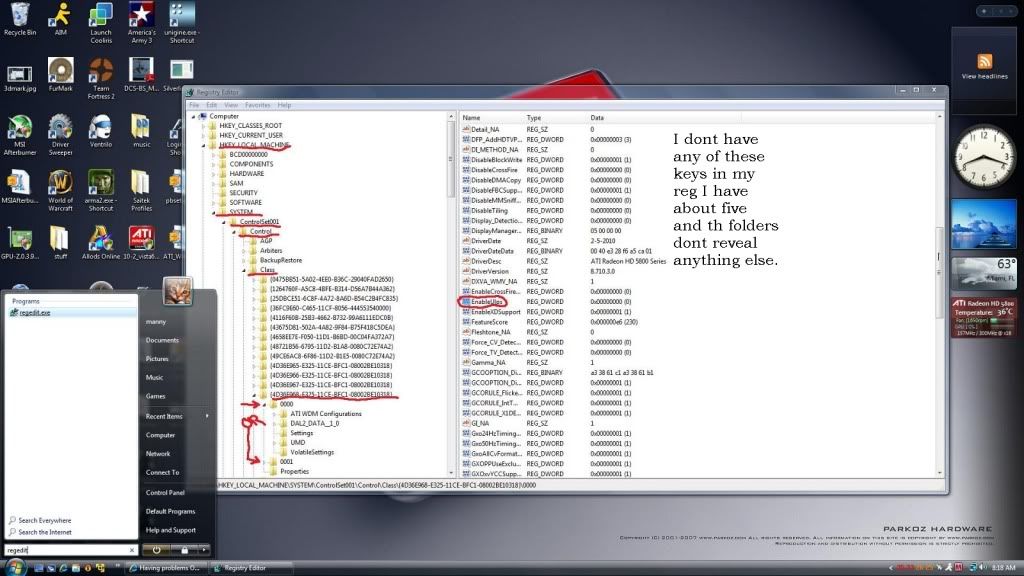Select the ATI 10-2_vista installer icon
1024x576 pixels.
click(x=141, y=243)
